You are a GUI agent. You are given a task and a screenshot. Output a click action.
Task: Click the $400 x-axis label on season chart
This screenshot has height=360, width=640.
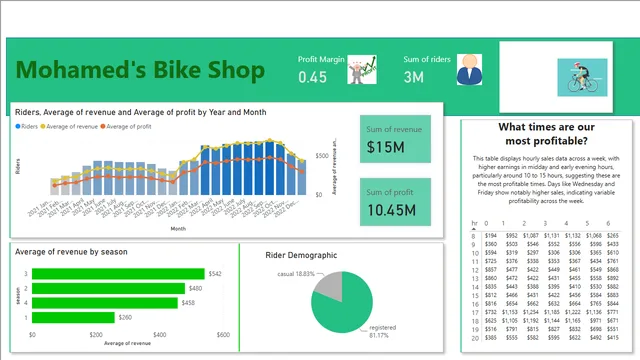[x=160, y=335]
